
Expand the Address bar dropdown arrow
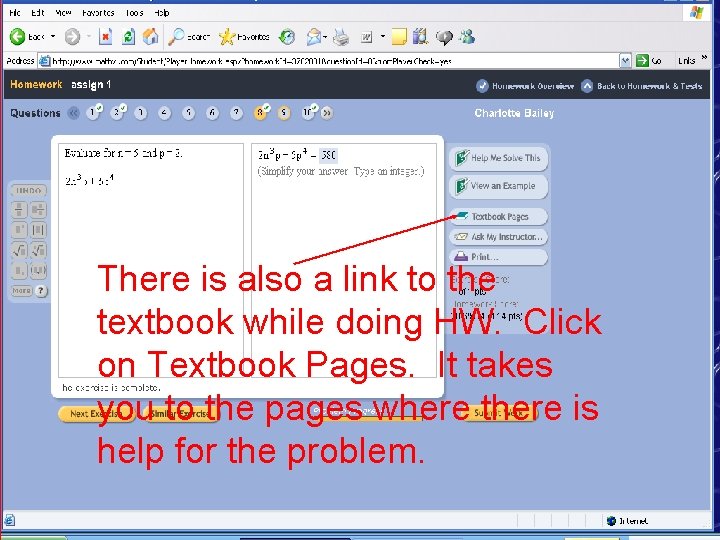tap(625, 61)
